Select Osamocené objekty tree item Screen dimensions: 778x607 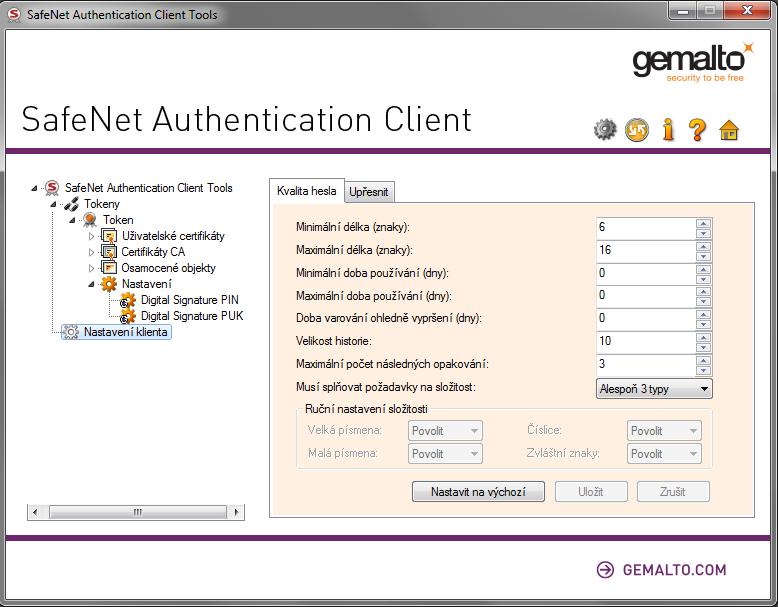(169, 268)
